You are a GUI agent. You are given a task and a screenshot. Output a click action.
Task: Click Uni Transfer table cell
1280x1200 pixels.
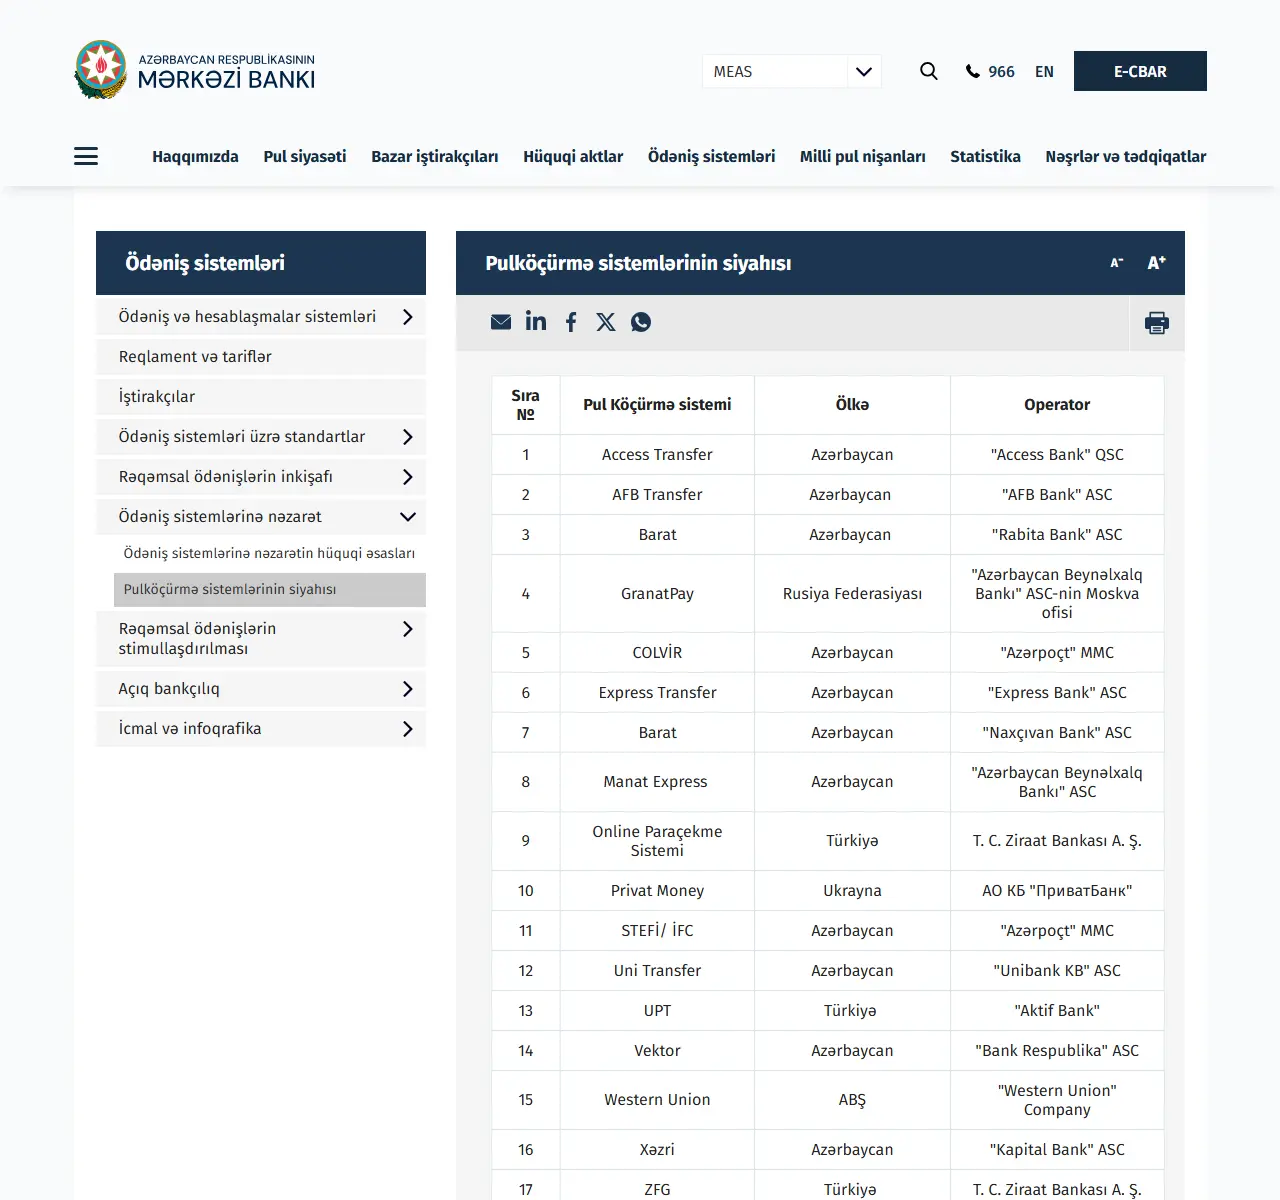[657, 971]
